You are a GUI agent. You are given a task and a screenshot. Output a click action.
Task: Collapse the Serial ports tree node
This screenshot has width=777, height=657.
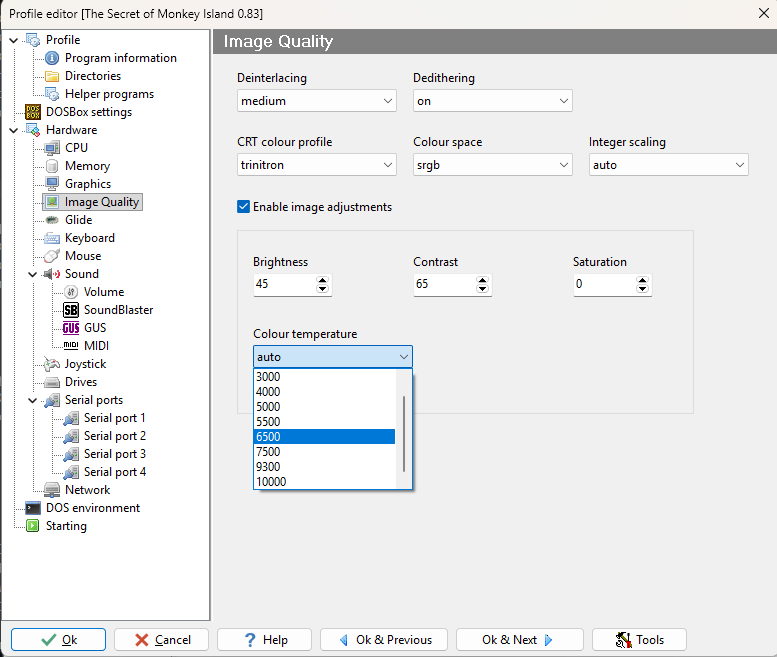(33, 400)
